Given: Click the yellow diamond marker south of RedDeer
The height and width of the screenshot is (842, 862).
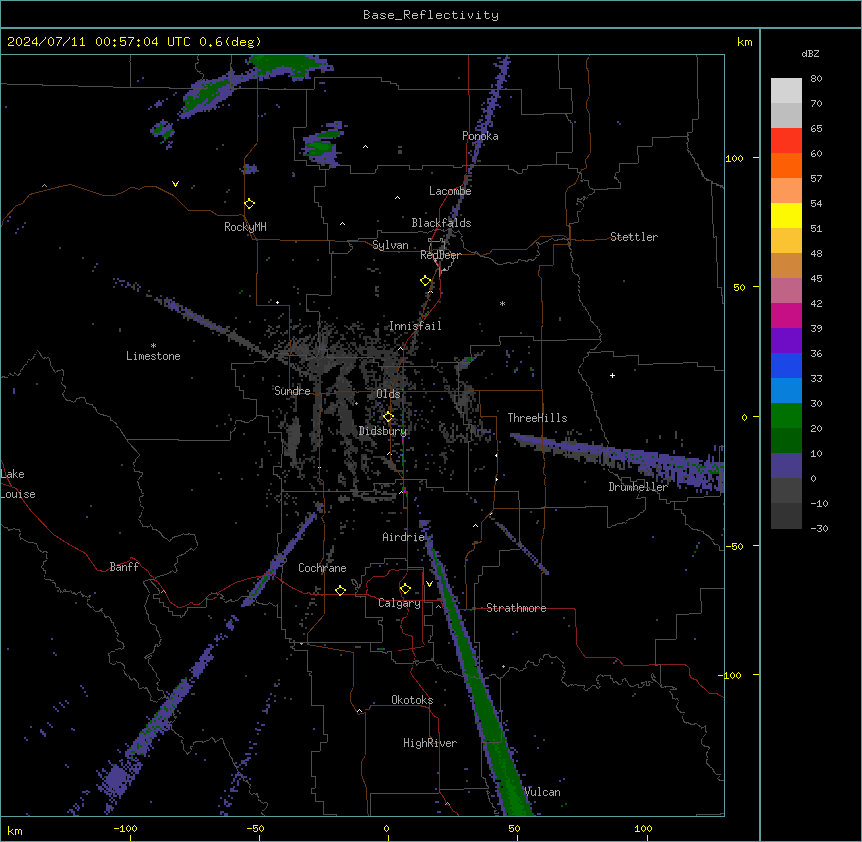Looking at the screenshot, I should (426, 281).
